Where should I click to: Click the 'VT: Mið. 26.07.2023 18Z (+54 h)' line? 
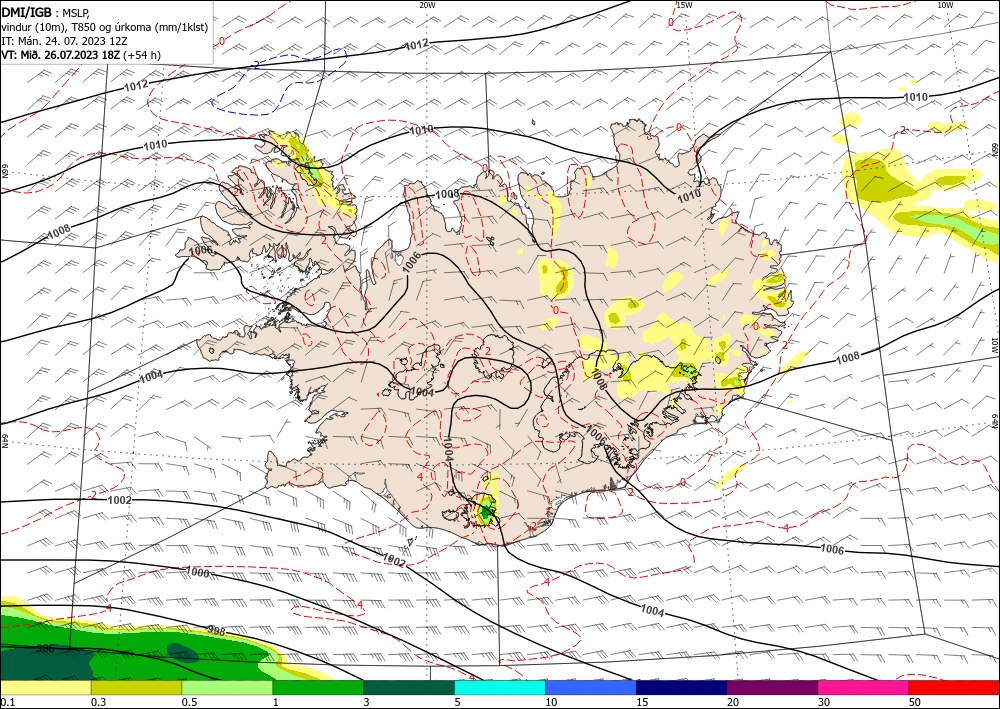[x=81, y=55]
